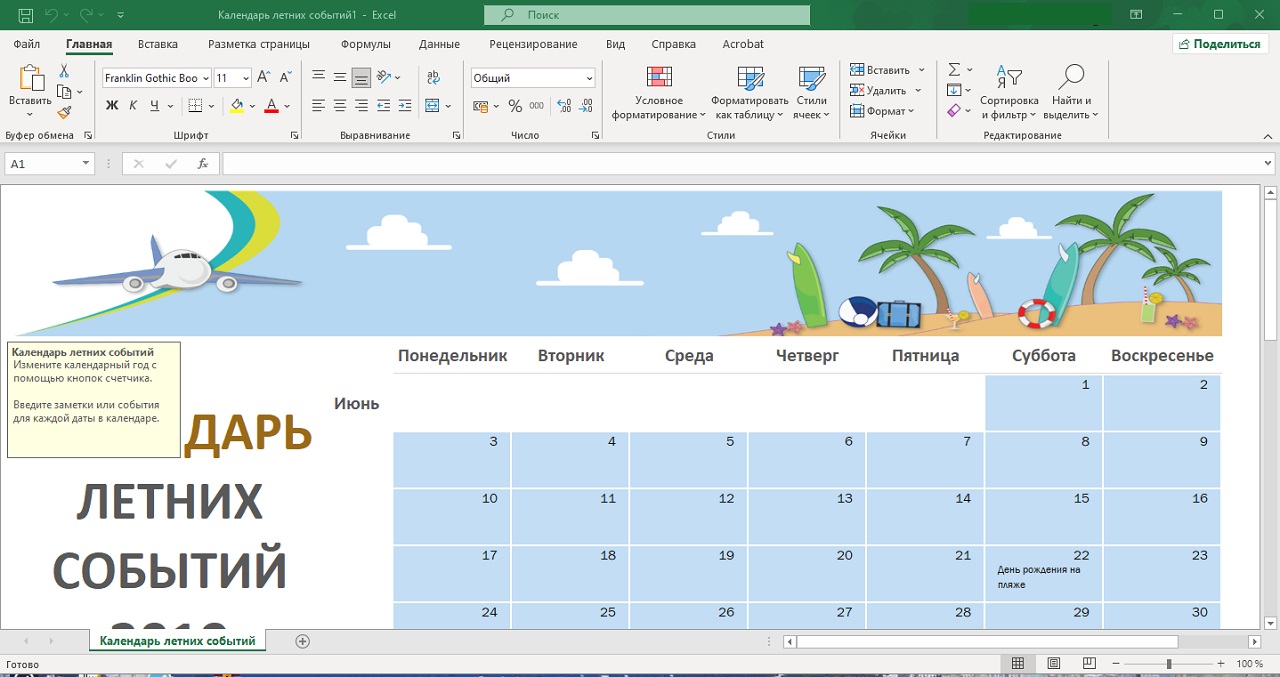Image resolution: width=1280 pixels, height=677 pixels.
Task: Toggle bold formatting (Ж)
Action: tap(112, 105)
